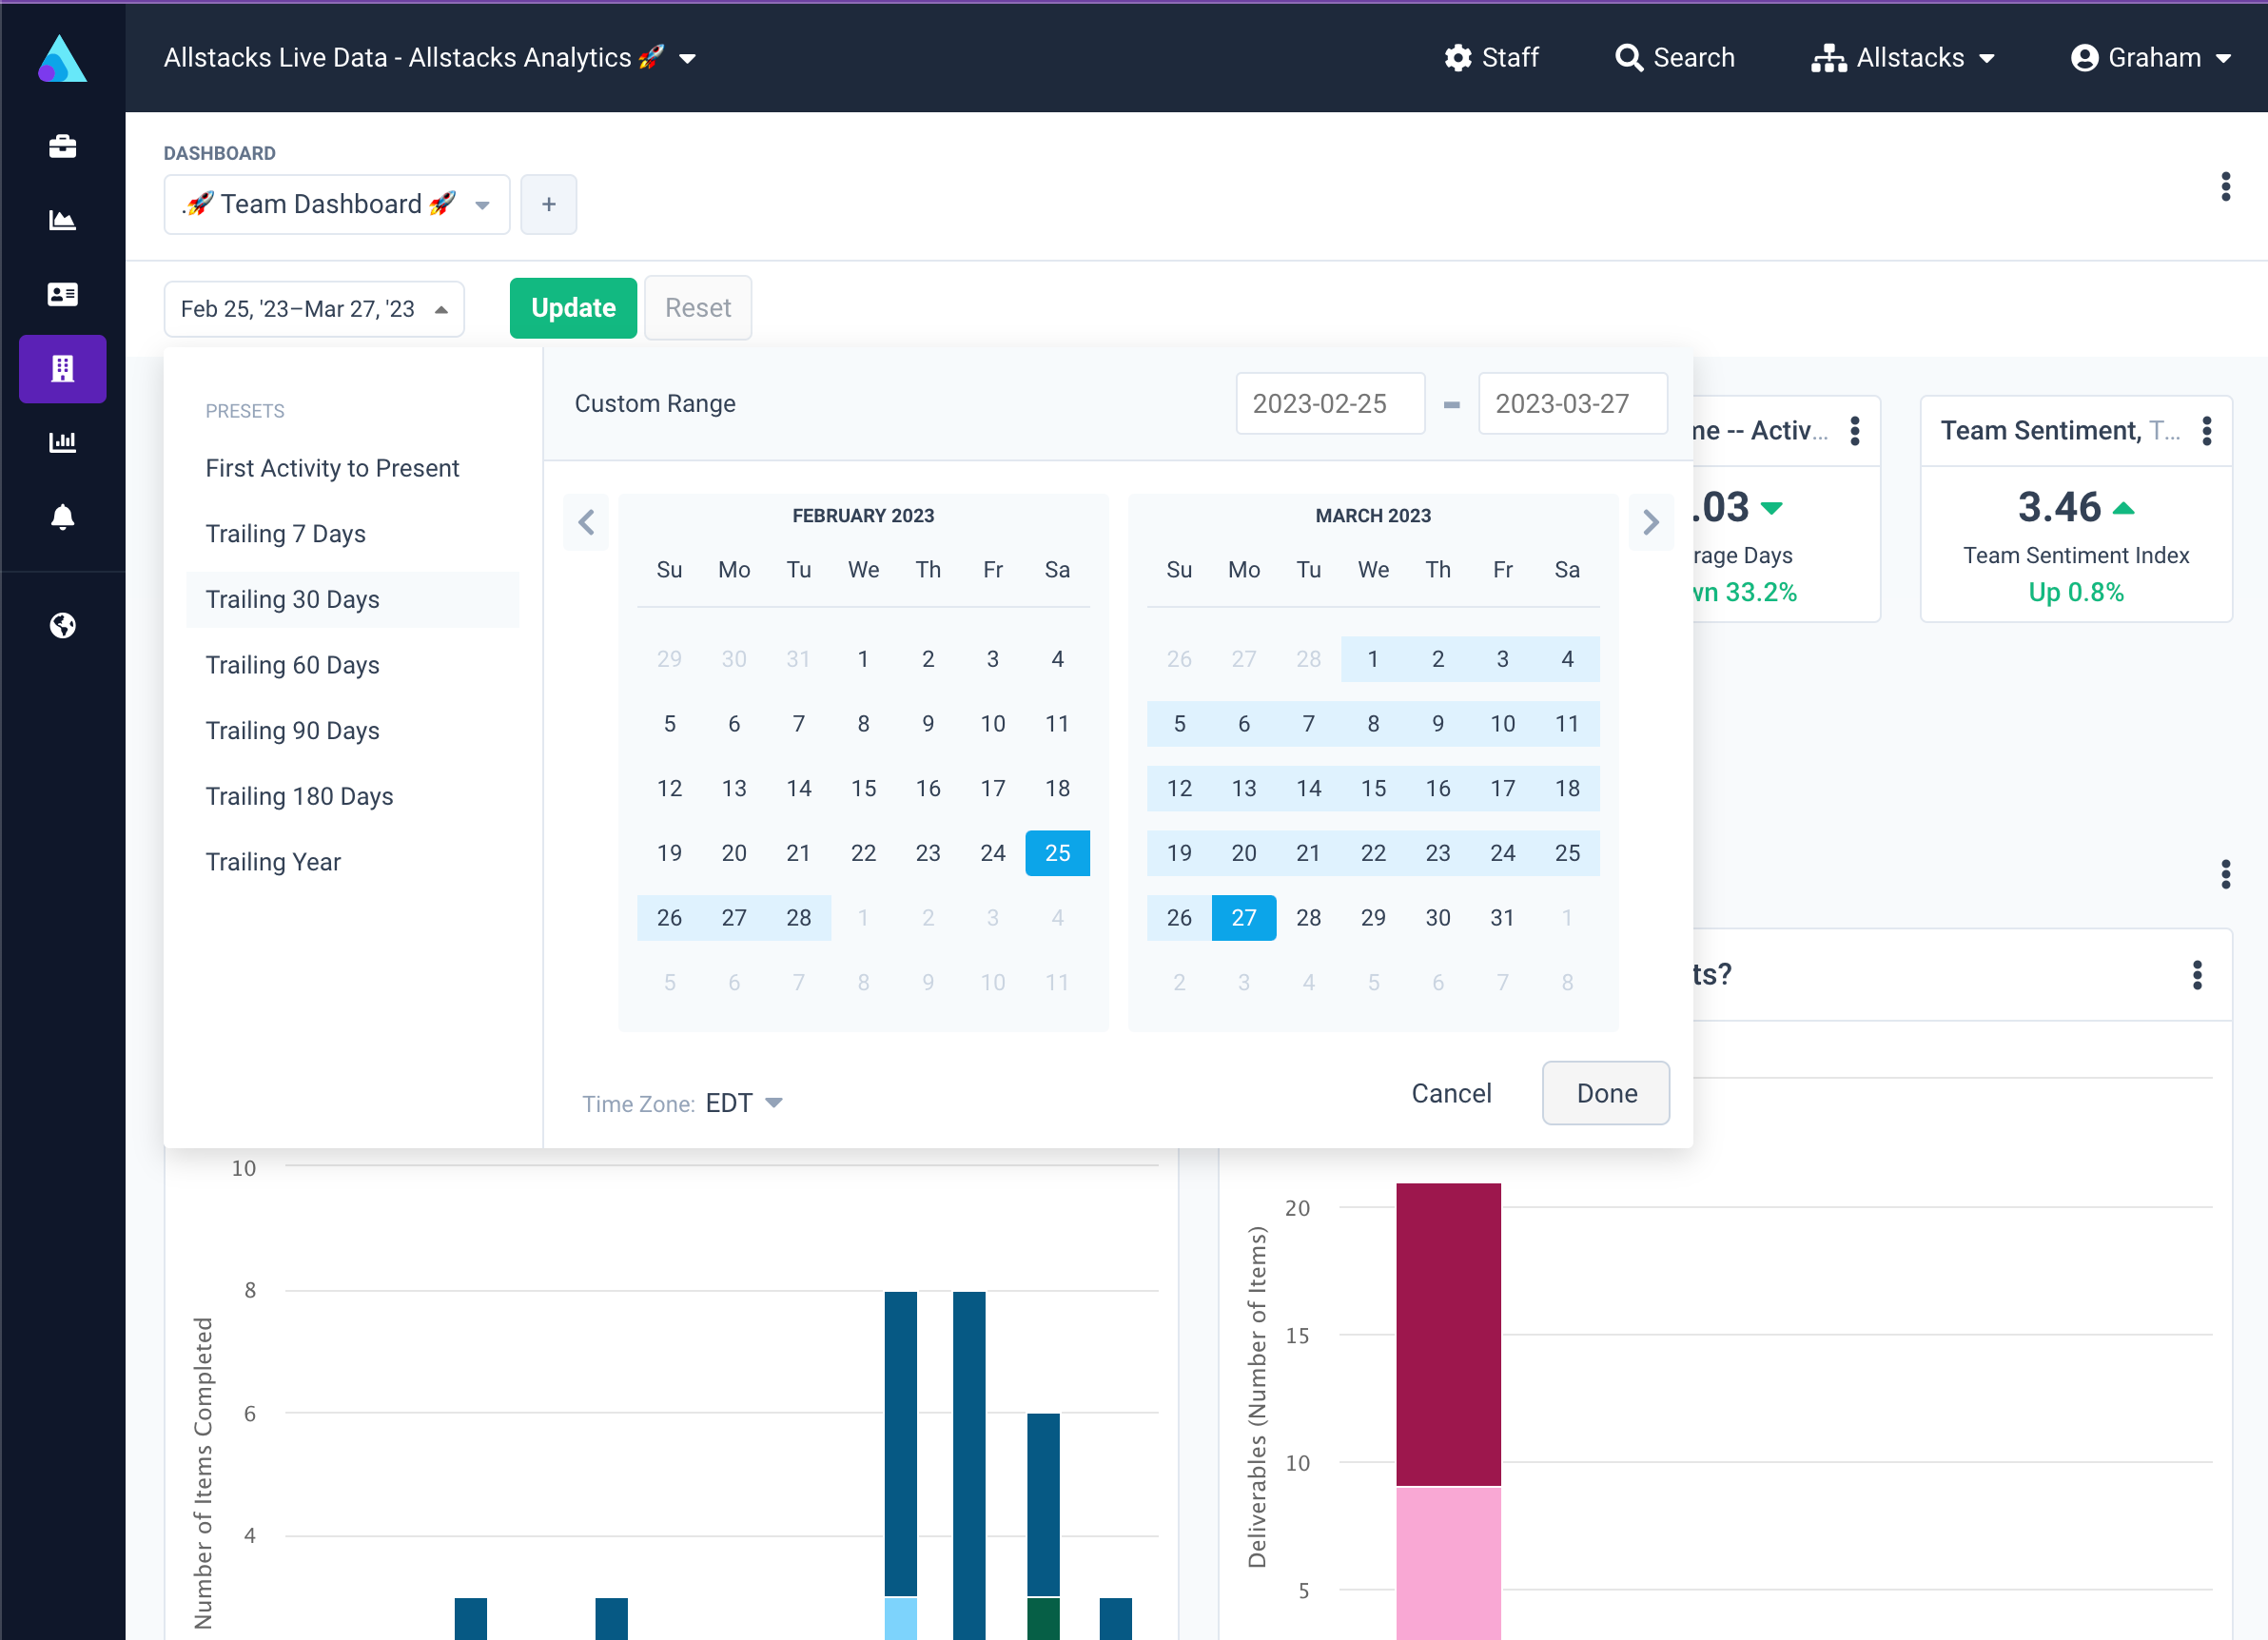Confirm date range with Done

[1606, 1093]
